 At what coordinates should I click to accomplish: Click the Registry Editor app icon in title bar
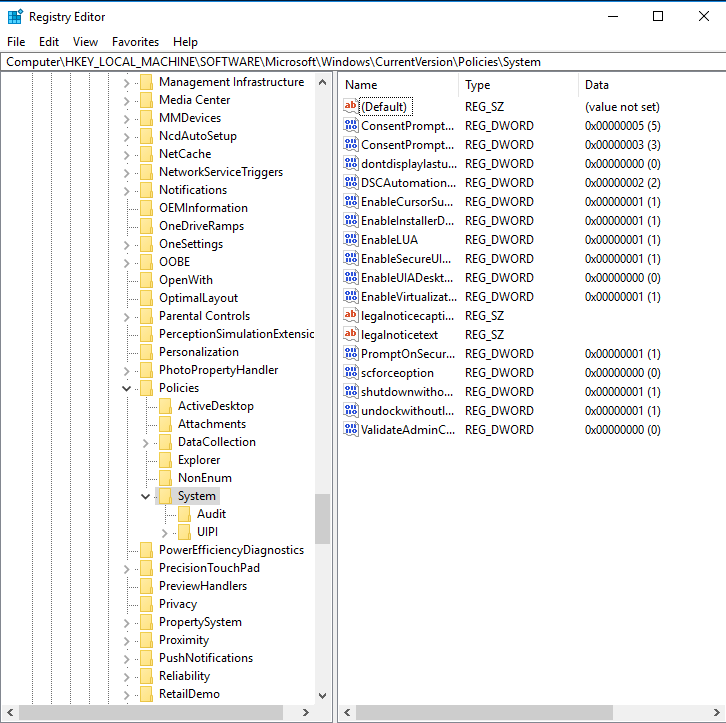tap(15, 17)
